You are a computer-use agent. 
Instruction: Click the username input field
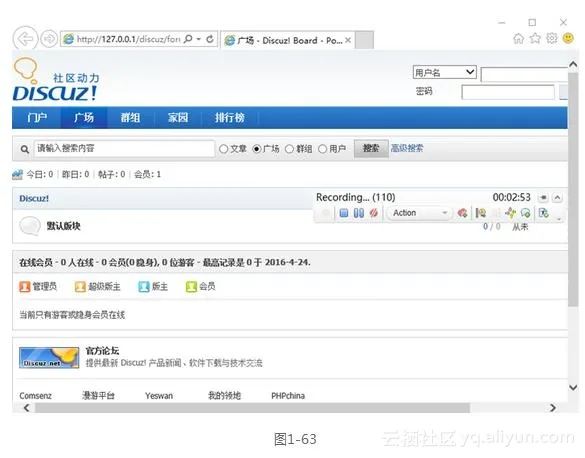coord(524,75)
